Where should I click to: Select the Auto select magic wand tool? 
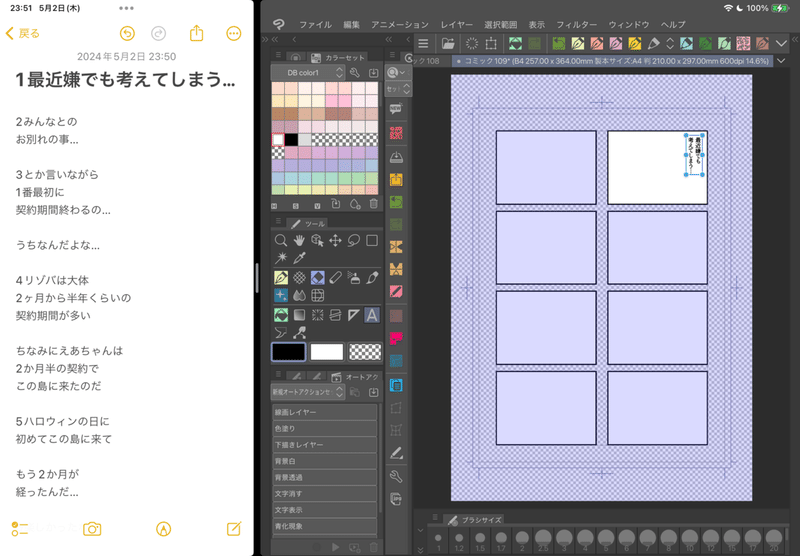281,258
